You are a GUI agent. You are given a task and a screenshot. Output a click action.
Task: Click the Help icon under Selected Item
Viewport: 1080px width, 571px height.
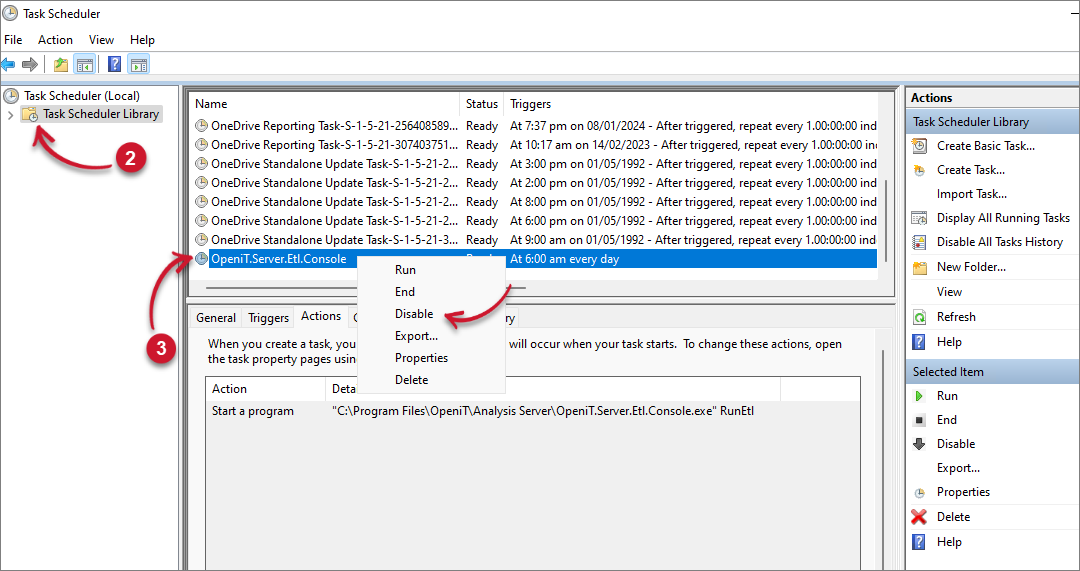[x=919, y=542]
